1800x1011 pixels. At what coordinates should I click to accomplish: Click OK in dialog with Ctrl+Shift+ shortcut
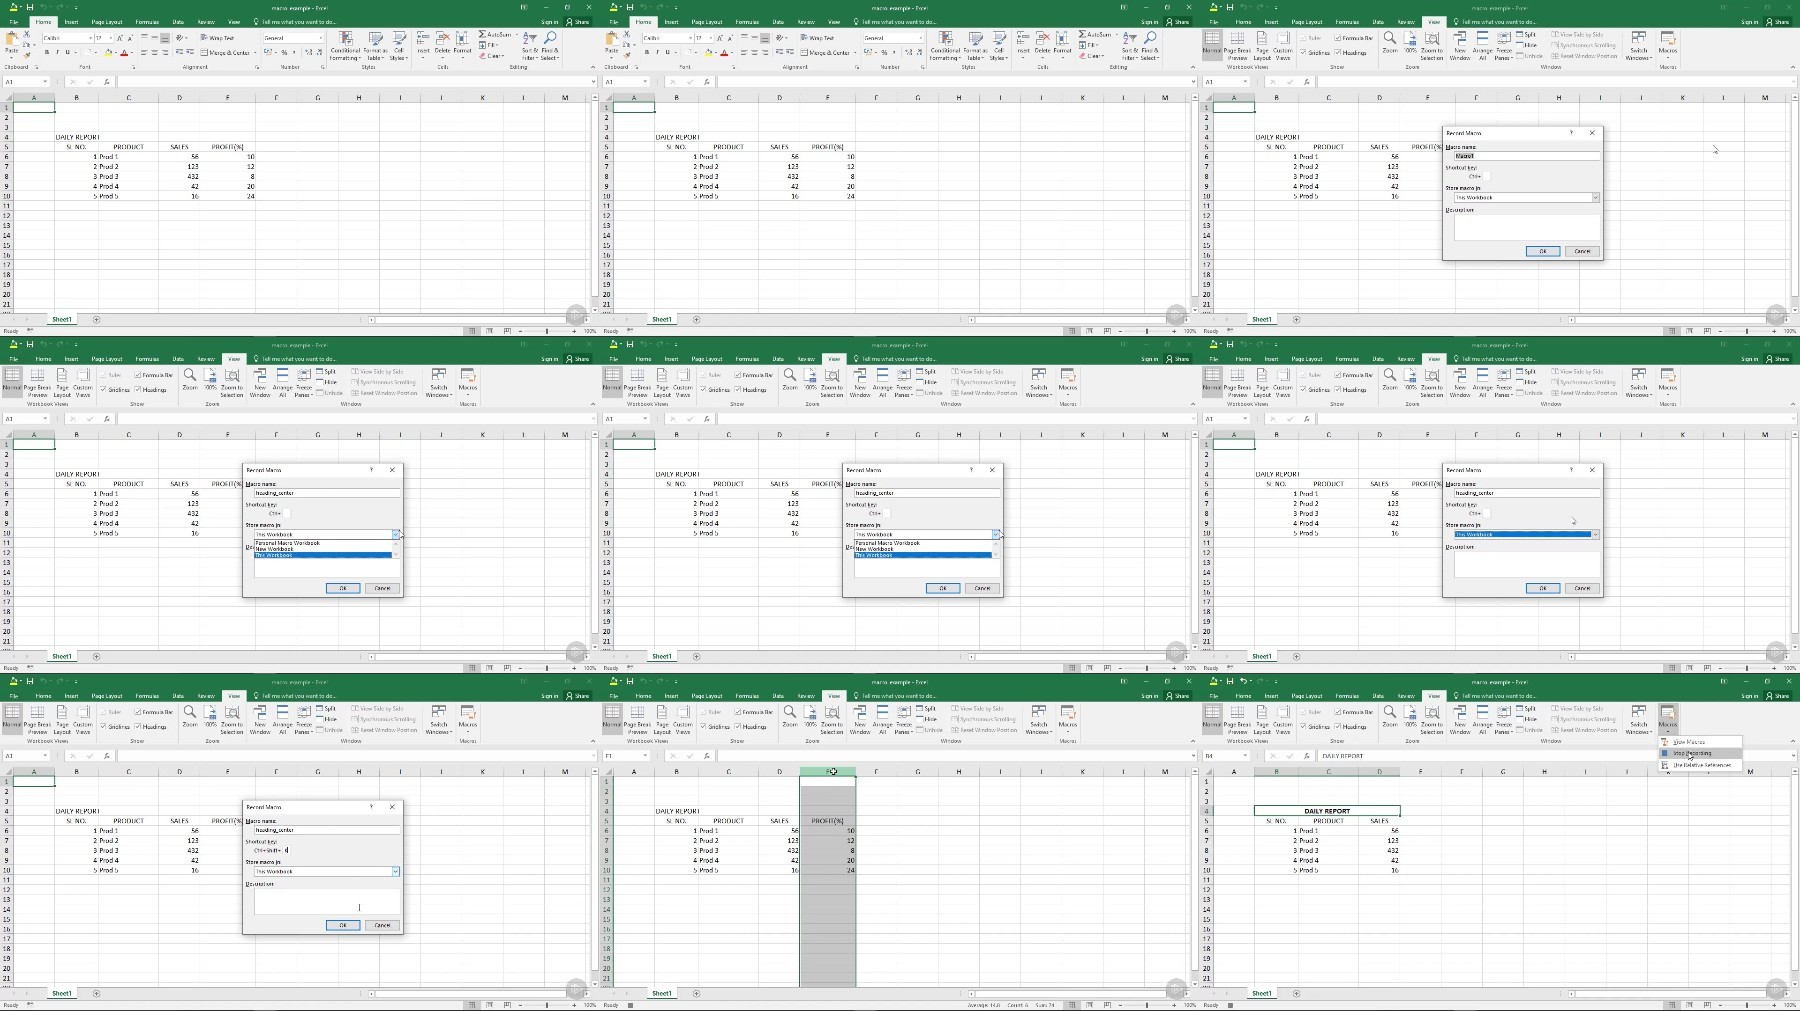click(343, 925)
